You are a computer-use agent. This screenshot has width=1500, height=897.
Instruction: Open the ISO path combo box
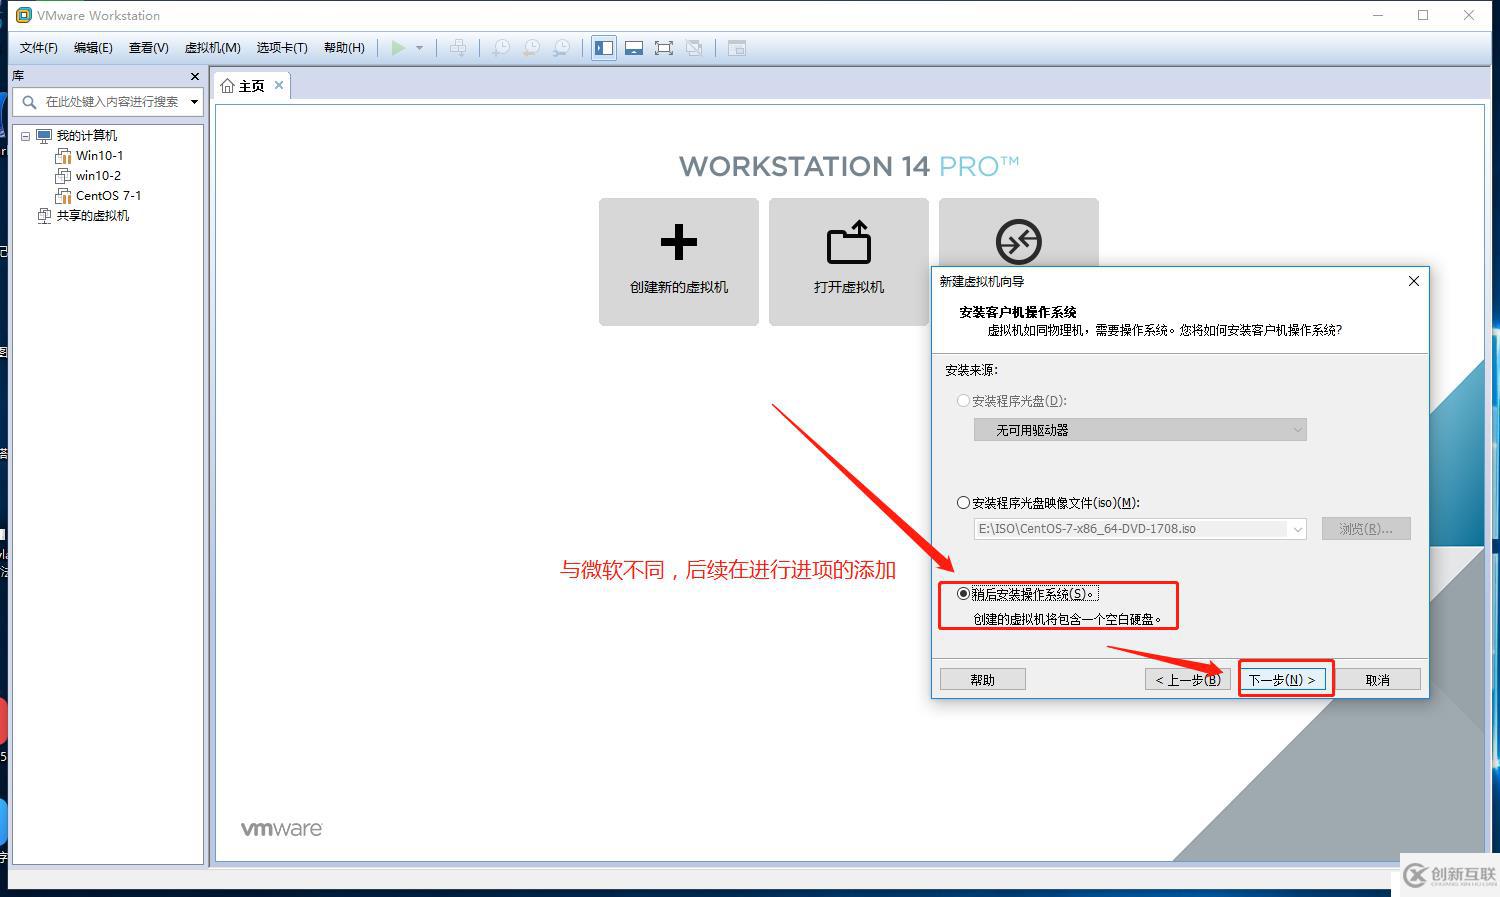pyautogui.click(x=1140, y=529)
